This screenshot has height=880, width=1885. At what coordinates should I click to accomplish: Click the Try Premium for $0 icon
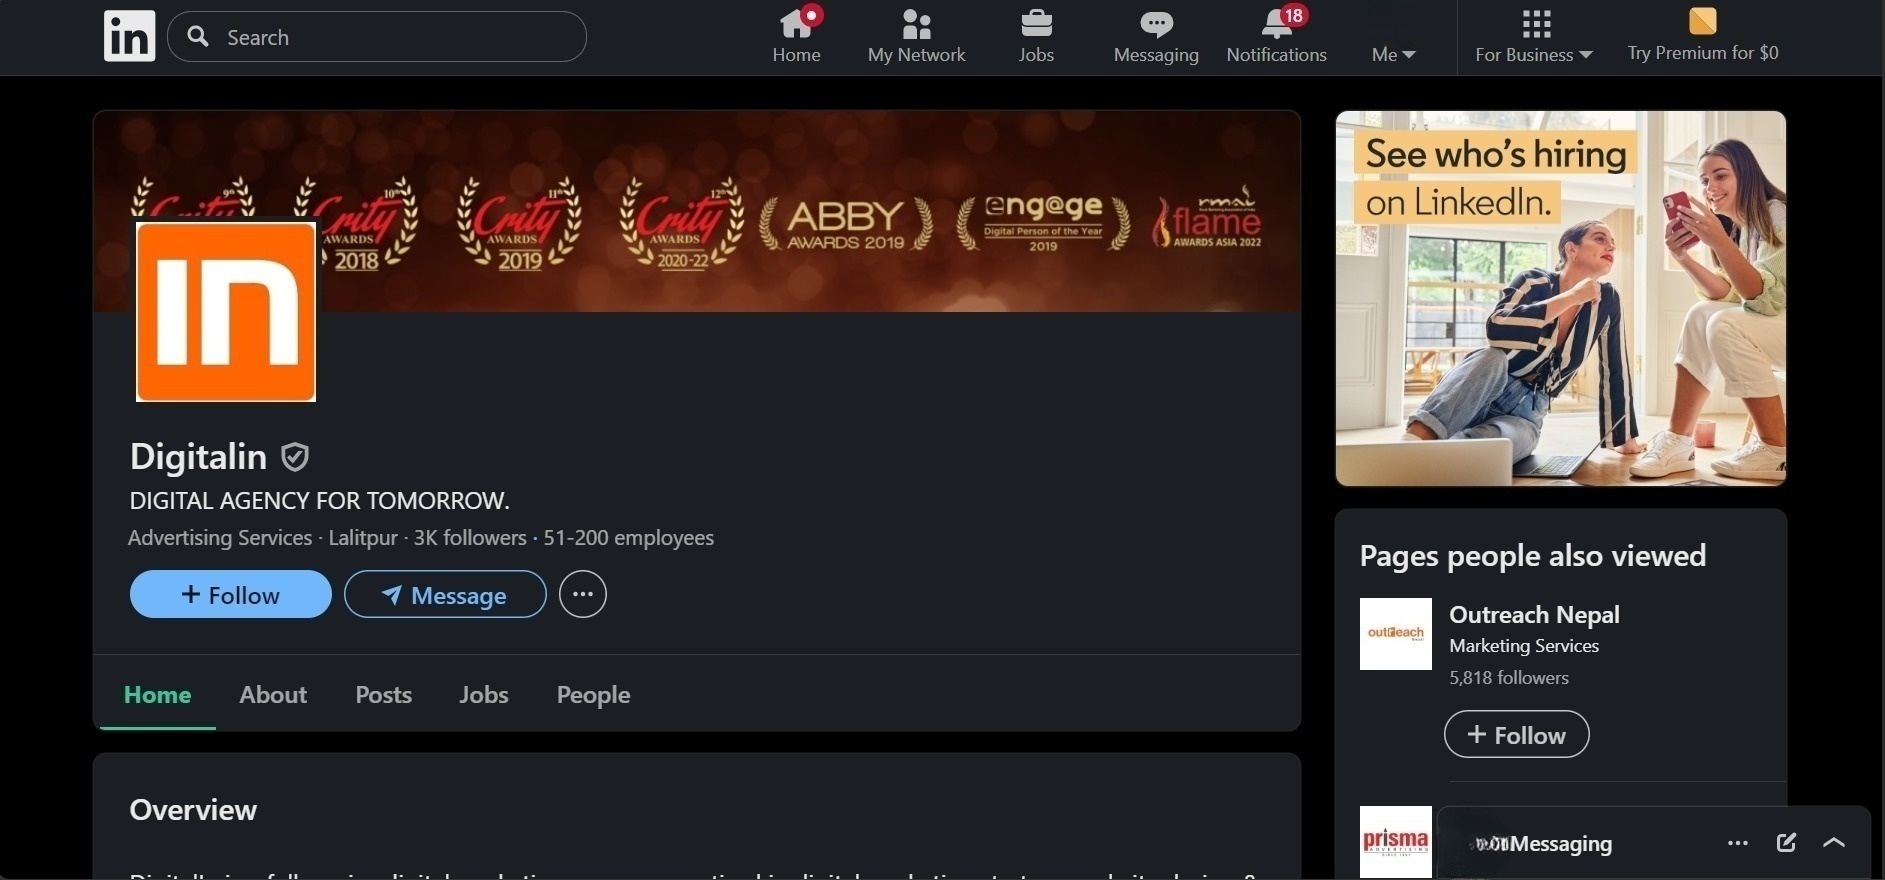coord(1702,21)
